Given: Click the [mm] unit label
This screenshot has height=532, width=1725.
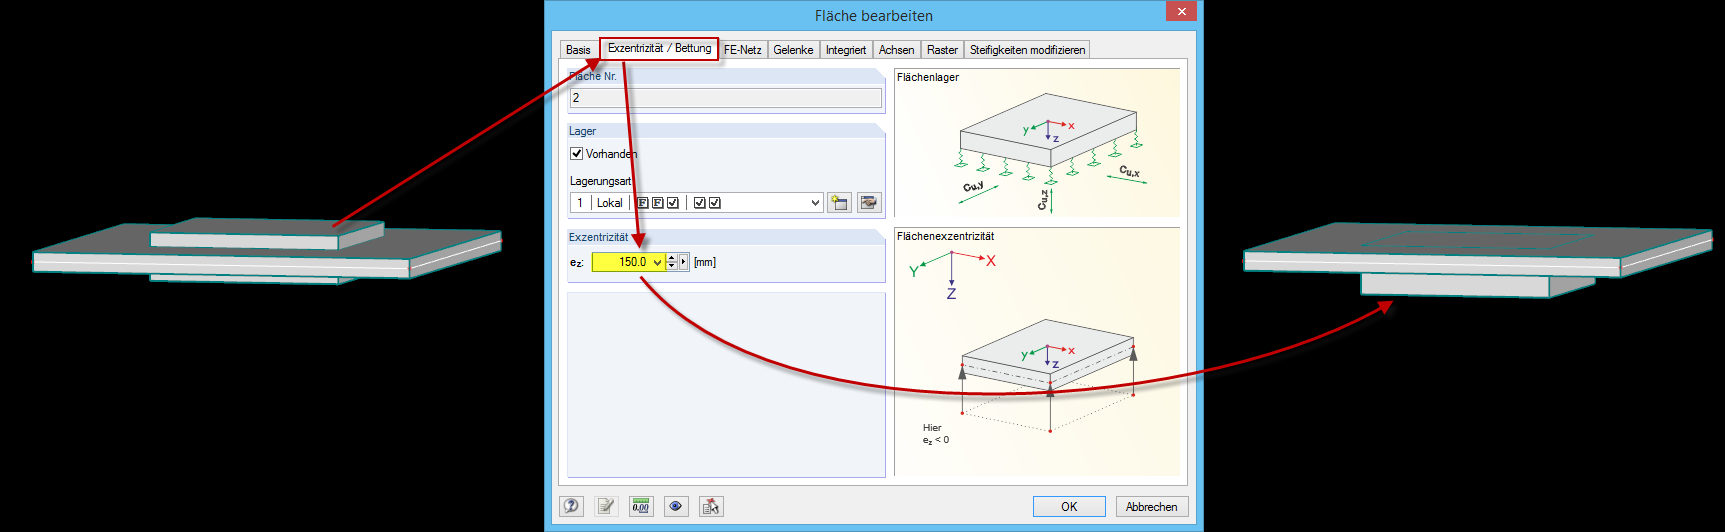Looking at the screenshot, I should pos(705,262).
